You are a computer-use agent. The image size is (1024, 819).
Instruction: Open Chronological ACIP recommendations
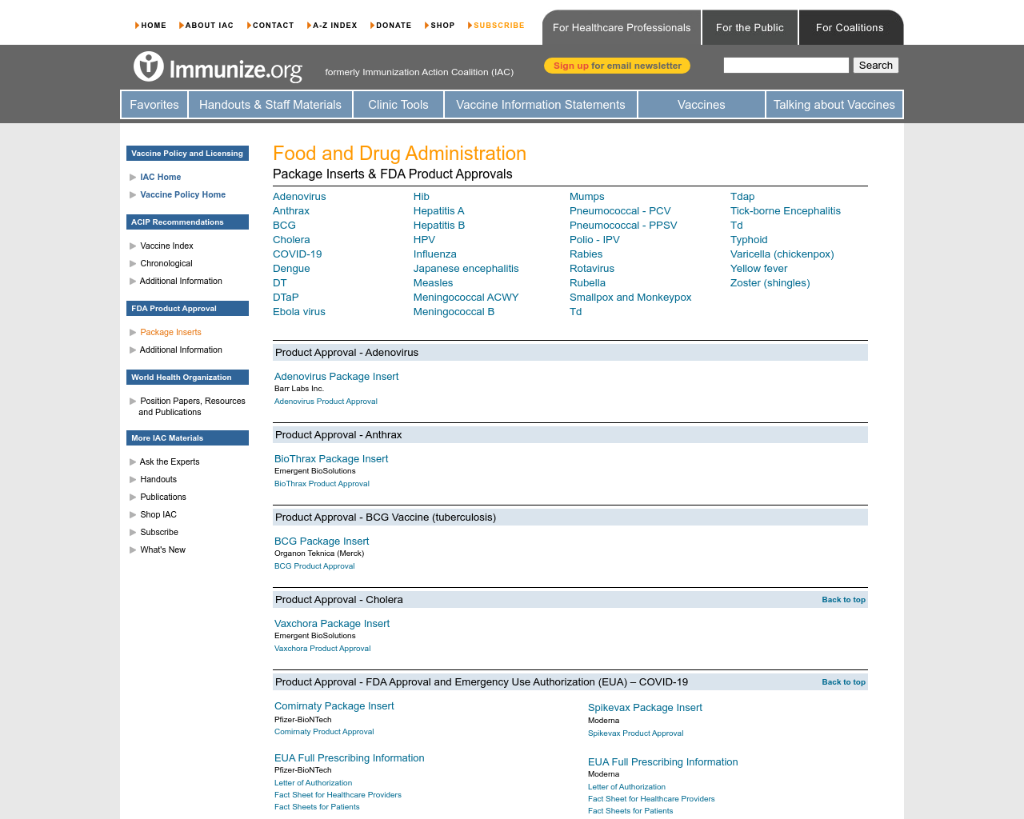[166, 263]
